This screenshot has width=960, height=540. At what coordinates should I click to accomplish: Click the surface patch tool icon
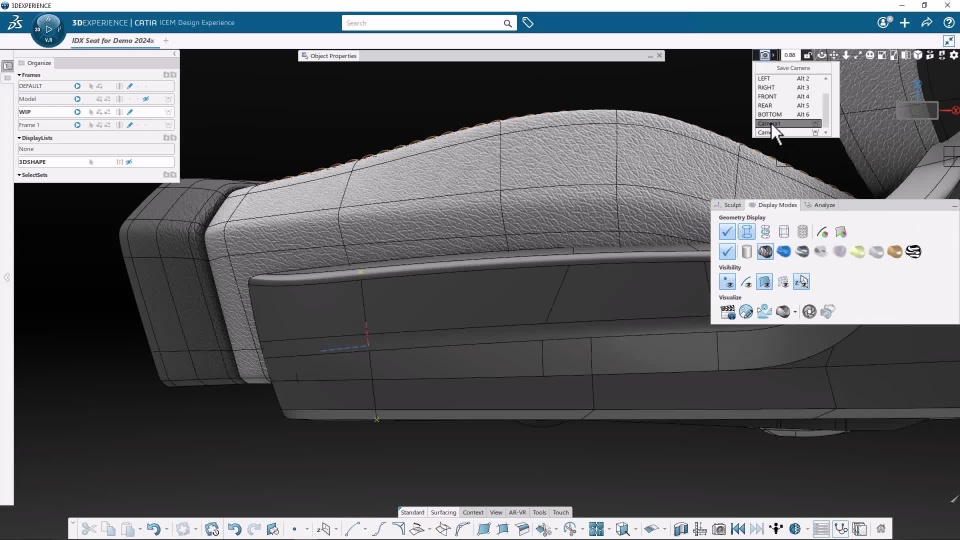pos(484,529)
